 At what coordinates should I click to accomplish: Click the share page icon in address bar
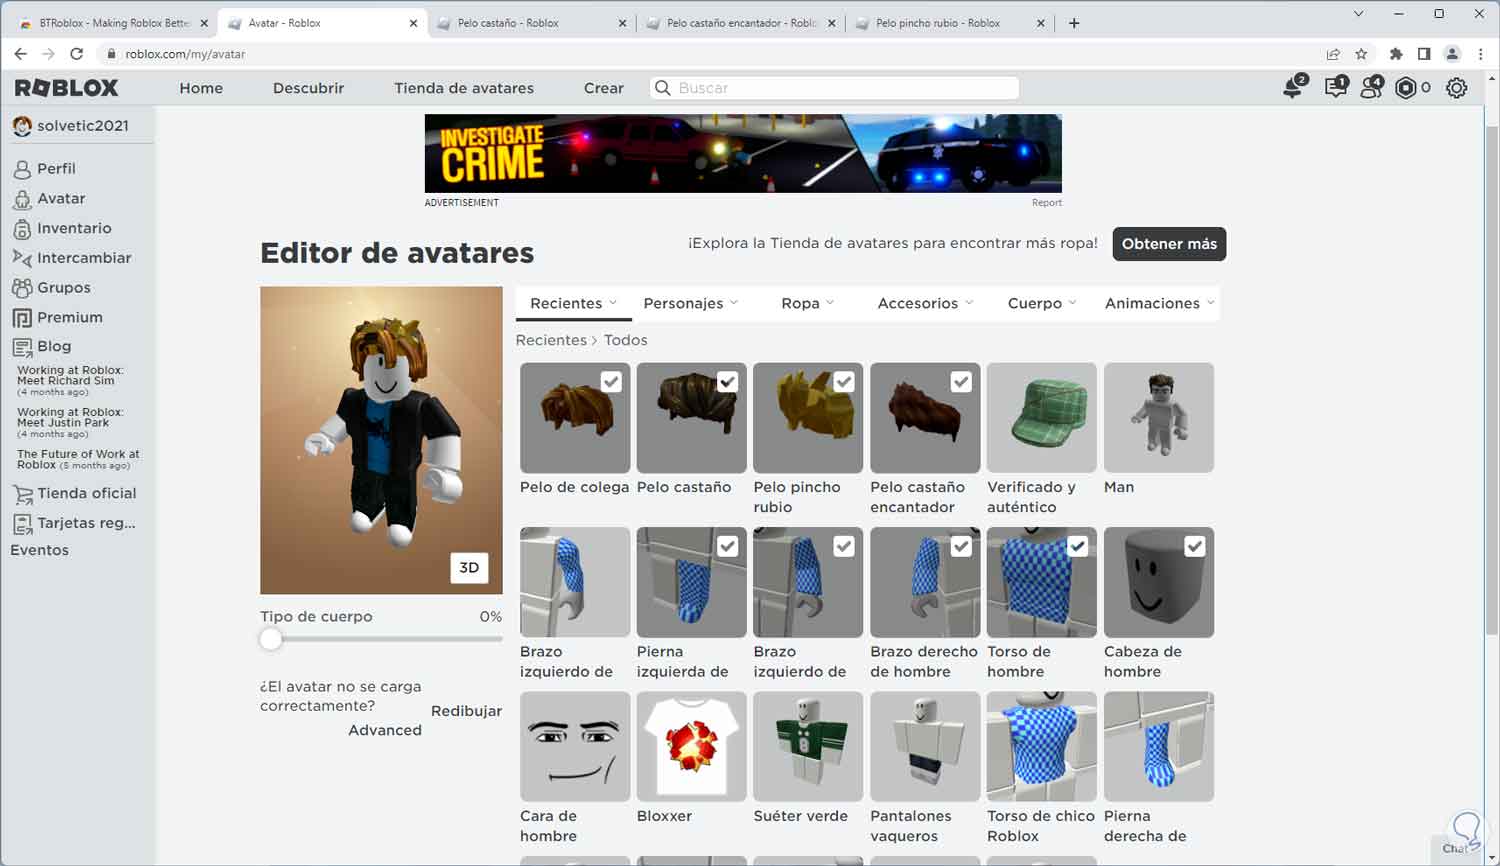point(1333,54)
